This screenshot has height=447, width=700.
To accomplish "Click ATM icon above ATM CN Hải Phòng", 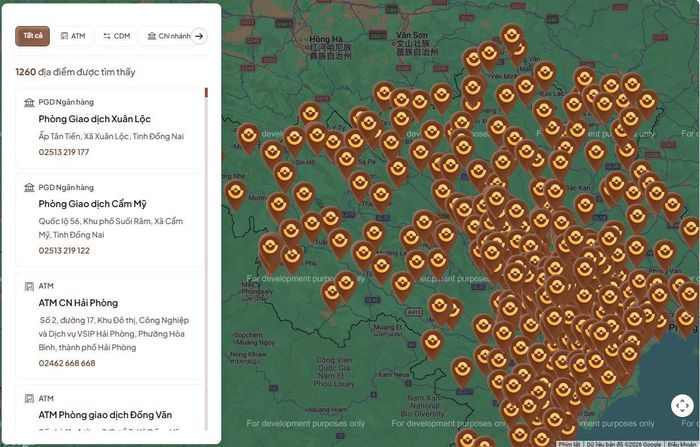I will (29, 286).
